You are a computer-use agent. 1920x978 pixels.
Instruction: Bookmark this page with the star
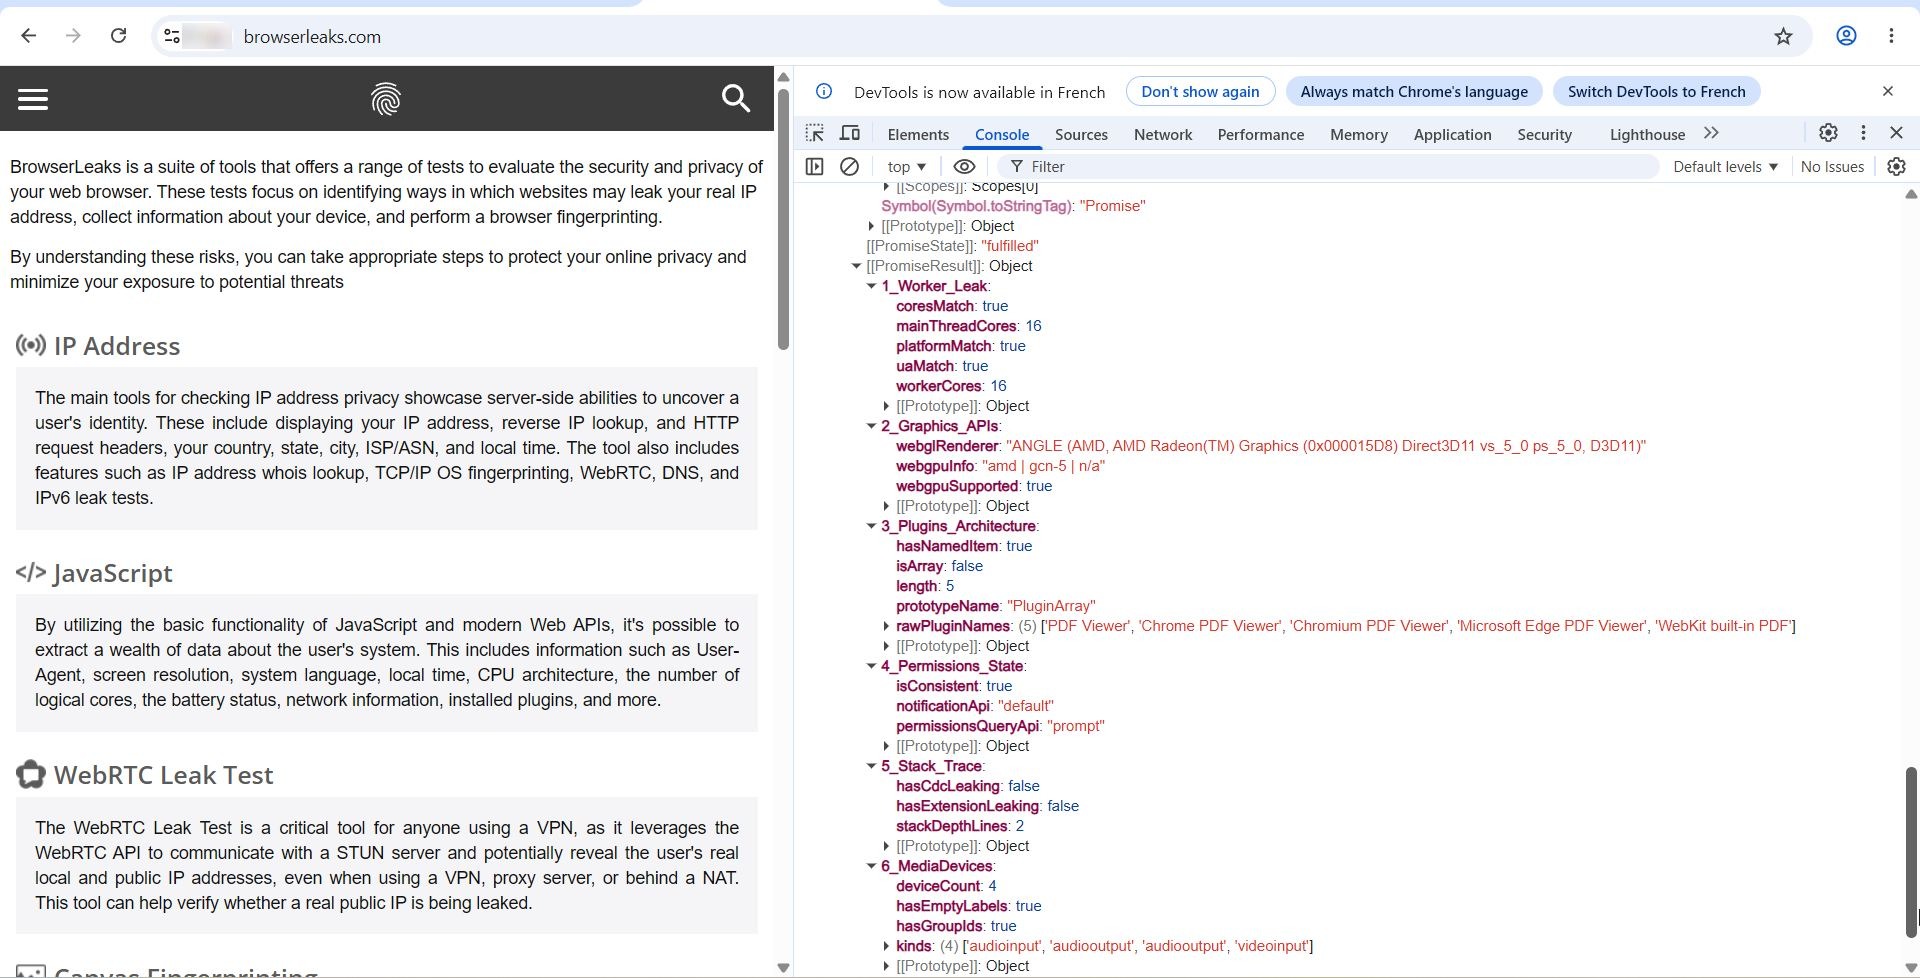click(x=1783, y=36)
